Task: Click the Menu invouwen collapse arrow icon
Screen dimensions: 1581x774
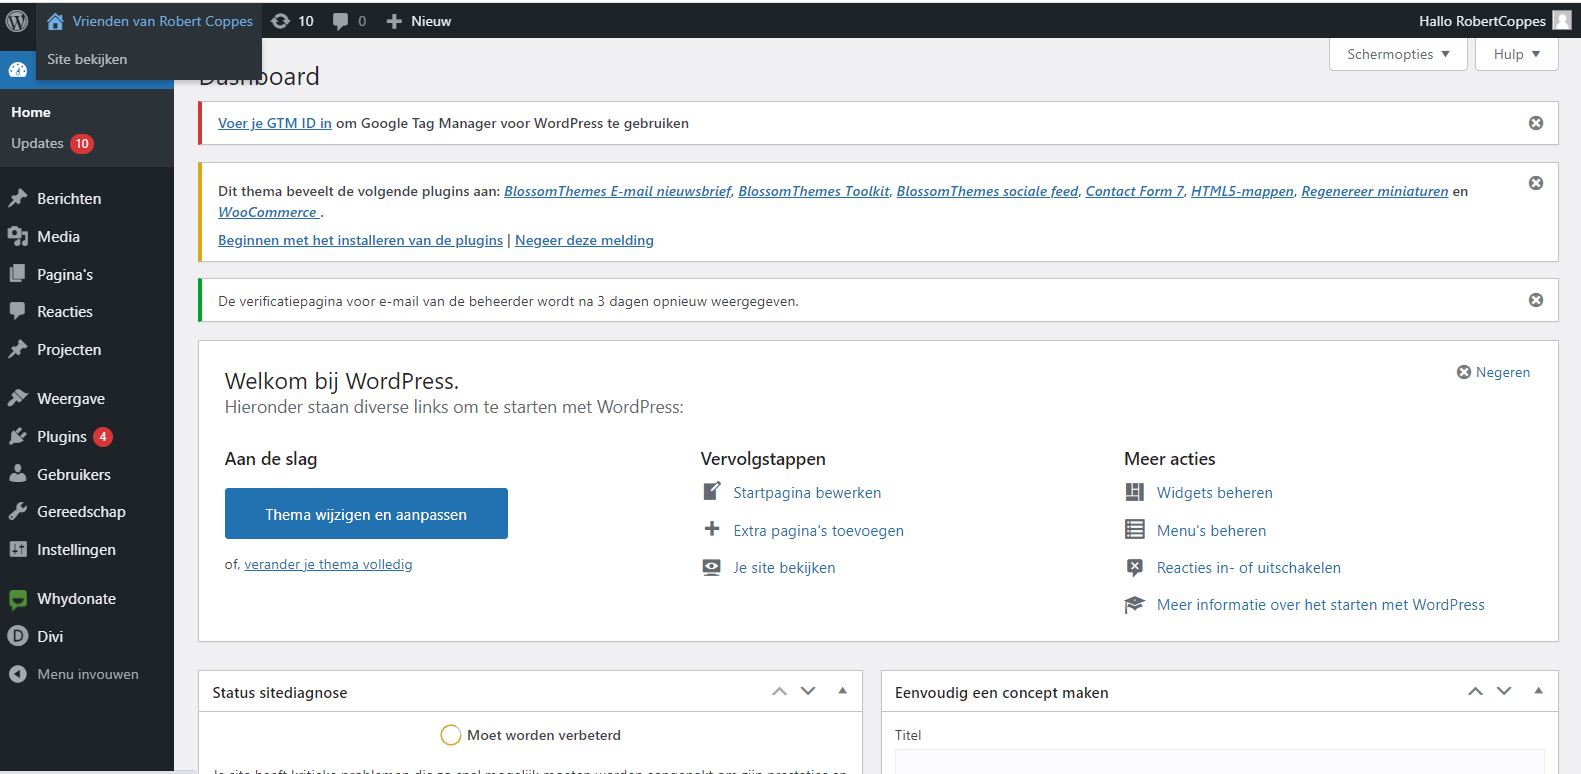Action: click(17, 674)
